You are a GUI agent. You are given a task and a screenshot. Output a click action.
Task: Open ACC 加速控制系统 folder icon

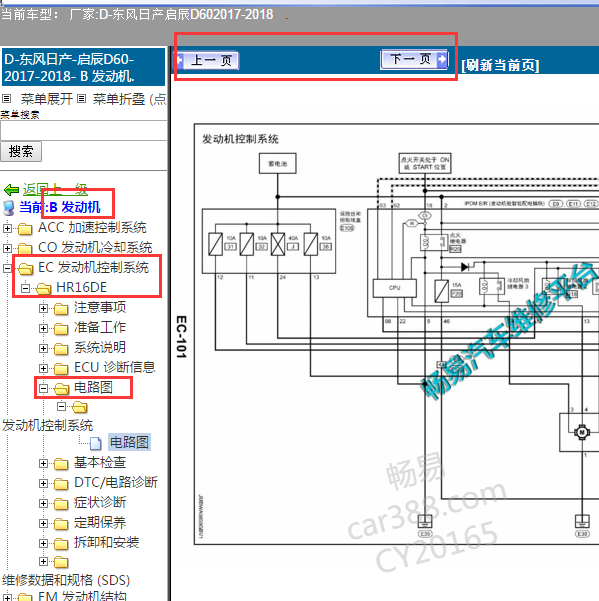[x=25, y=229]
